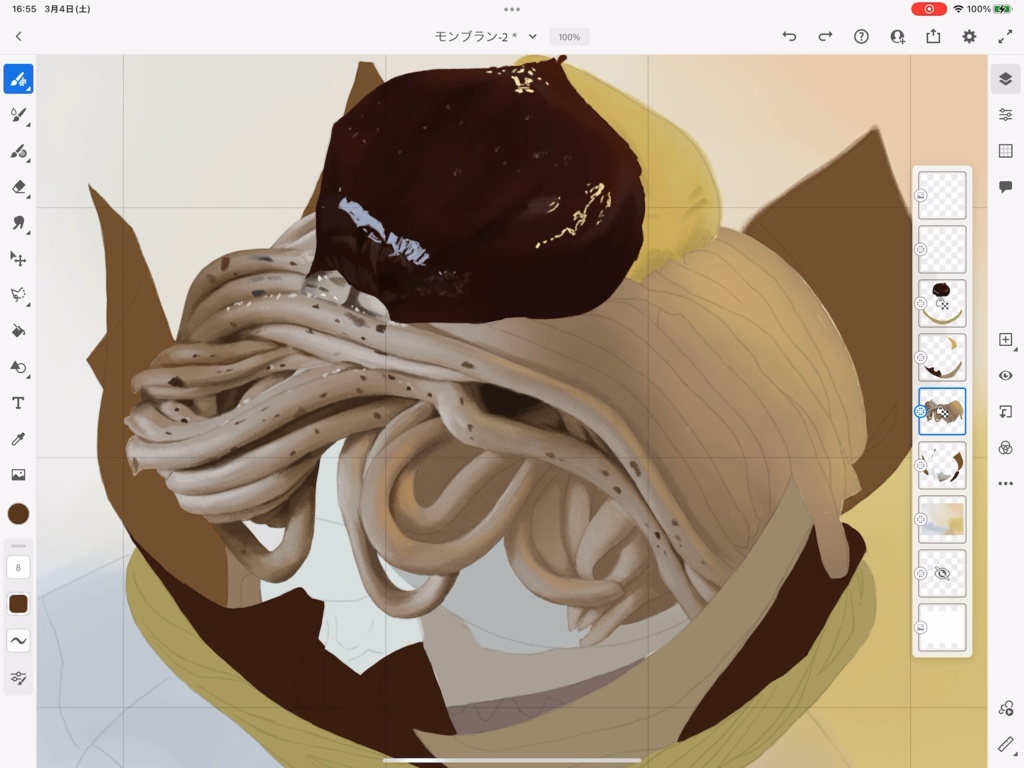
Task: Select the layer with yellow crescent thumbnail
Action: [942, 357]
